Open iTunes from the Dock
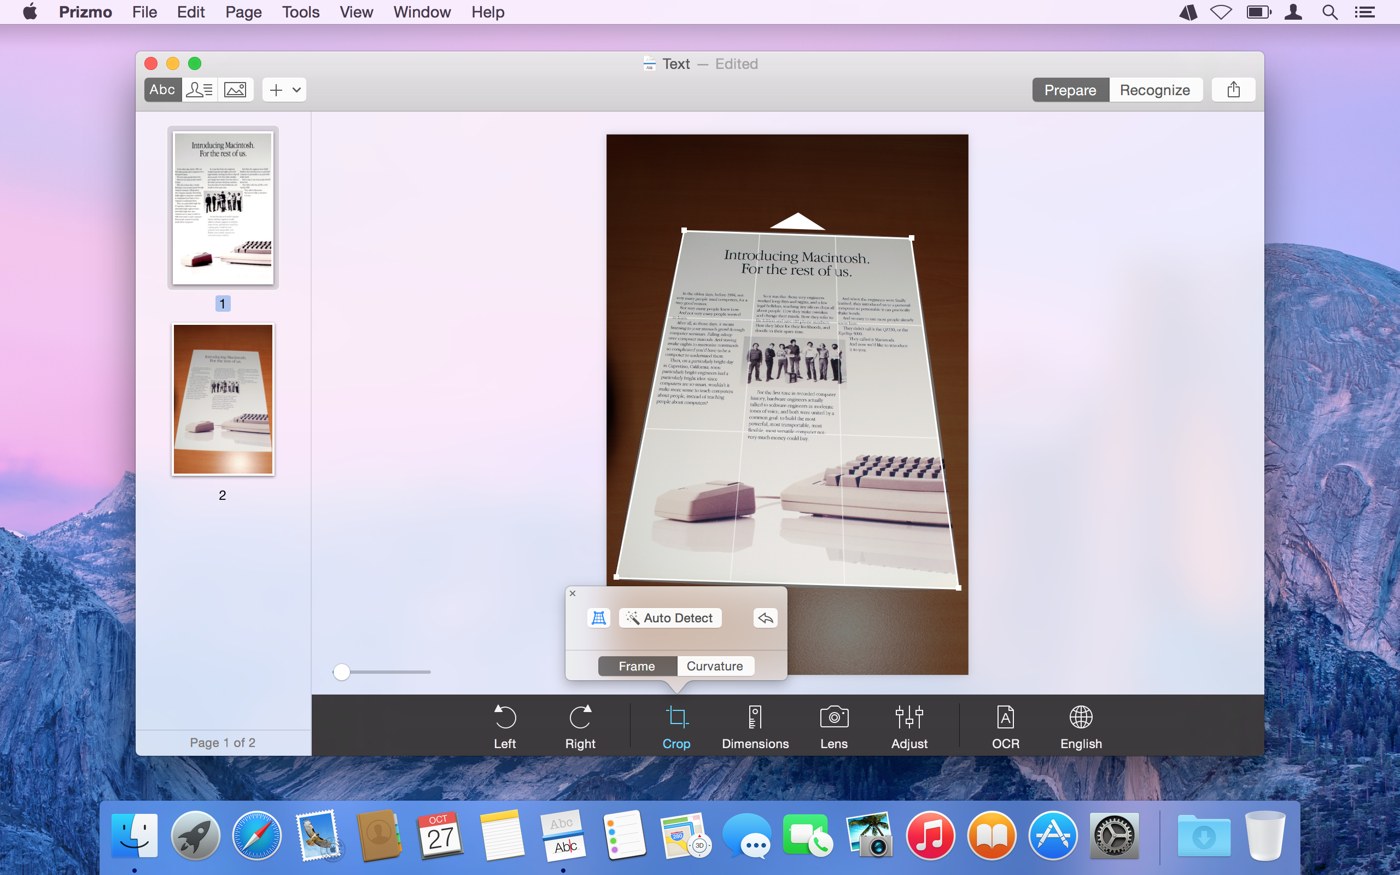Viewport: 1400px width, 875px height. click(x=930, y=835)
